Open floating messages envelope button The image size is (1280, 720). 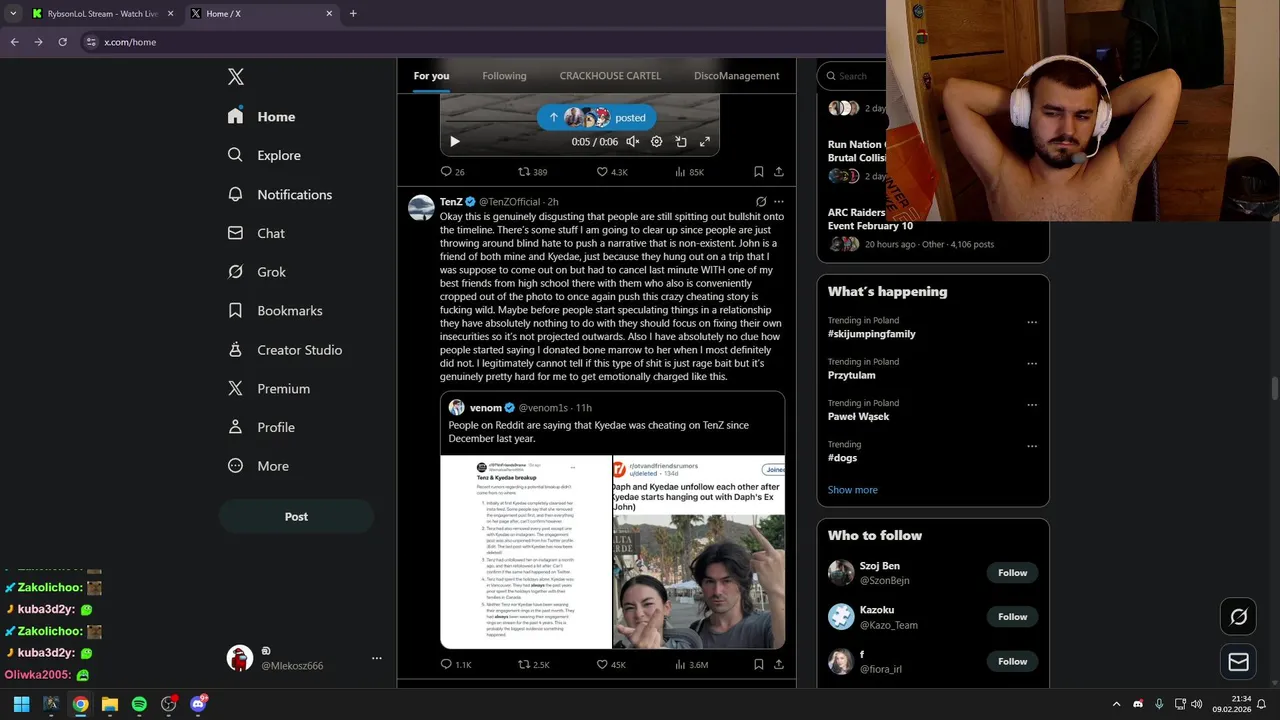[1238, 662]
